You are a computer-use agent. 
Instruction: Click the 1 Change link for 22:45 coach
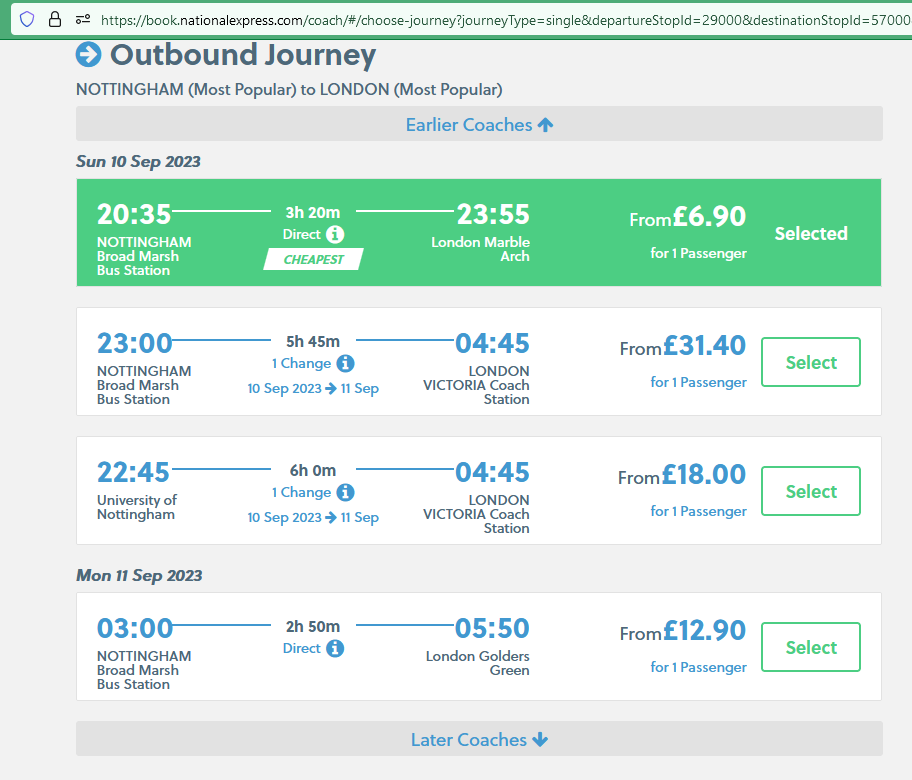click(301, 493)
